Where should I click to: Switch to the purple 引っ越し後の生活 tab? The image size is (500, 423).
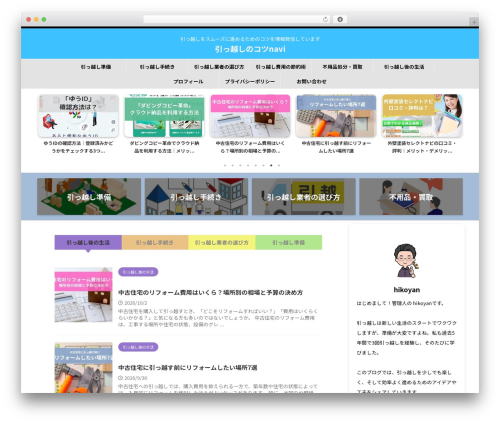88,242
